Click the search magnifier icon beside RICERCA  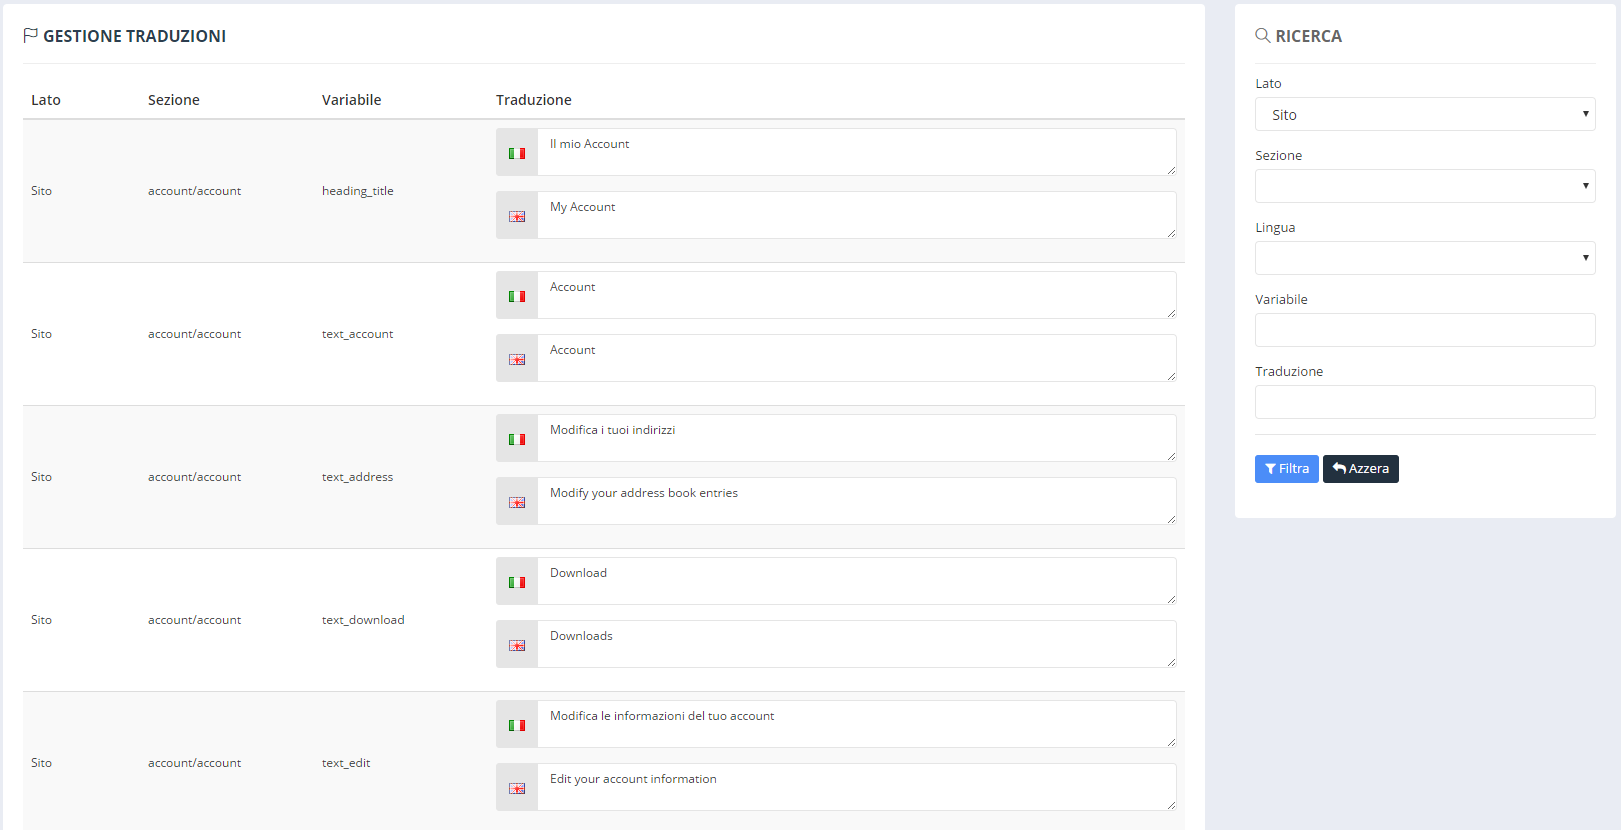[1263, 36]
